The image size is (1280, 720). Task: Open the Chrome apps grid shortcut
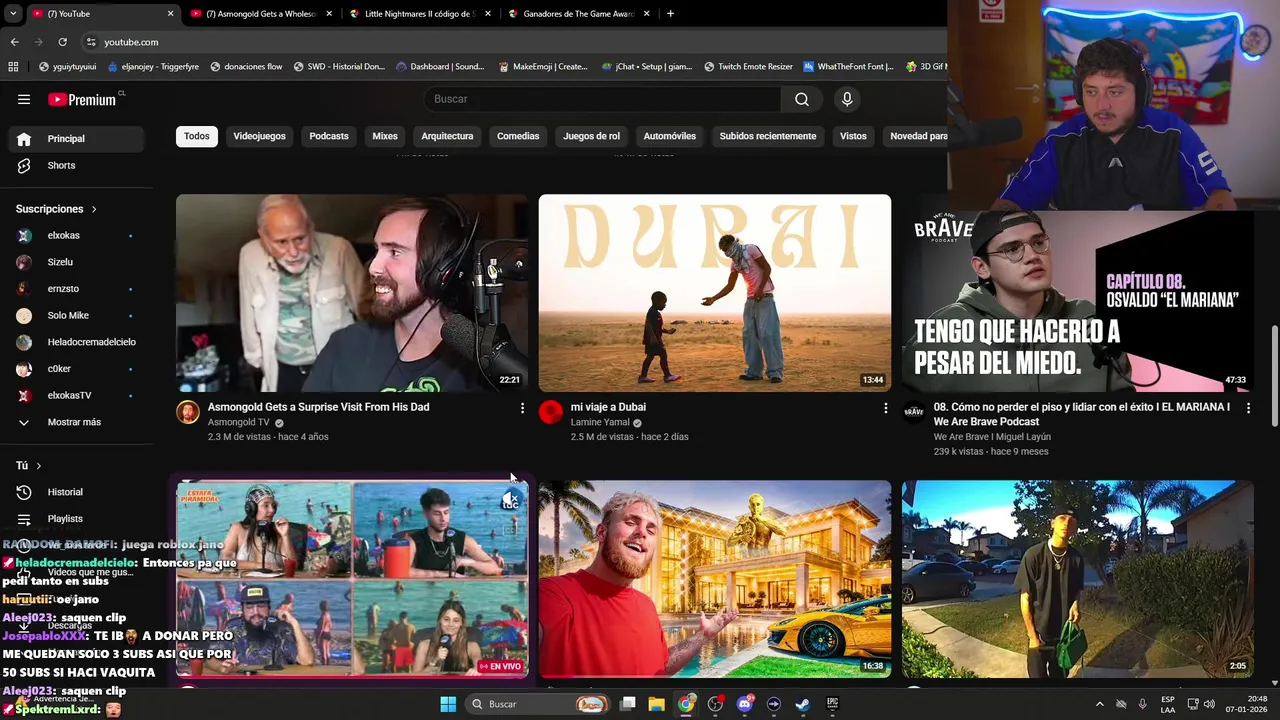13,67
